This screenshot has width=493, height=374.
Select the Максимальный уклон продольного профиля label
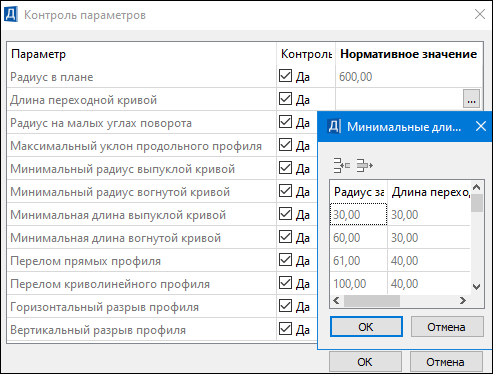[x=136, y=146]
